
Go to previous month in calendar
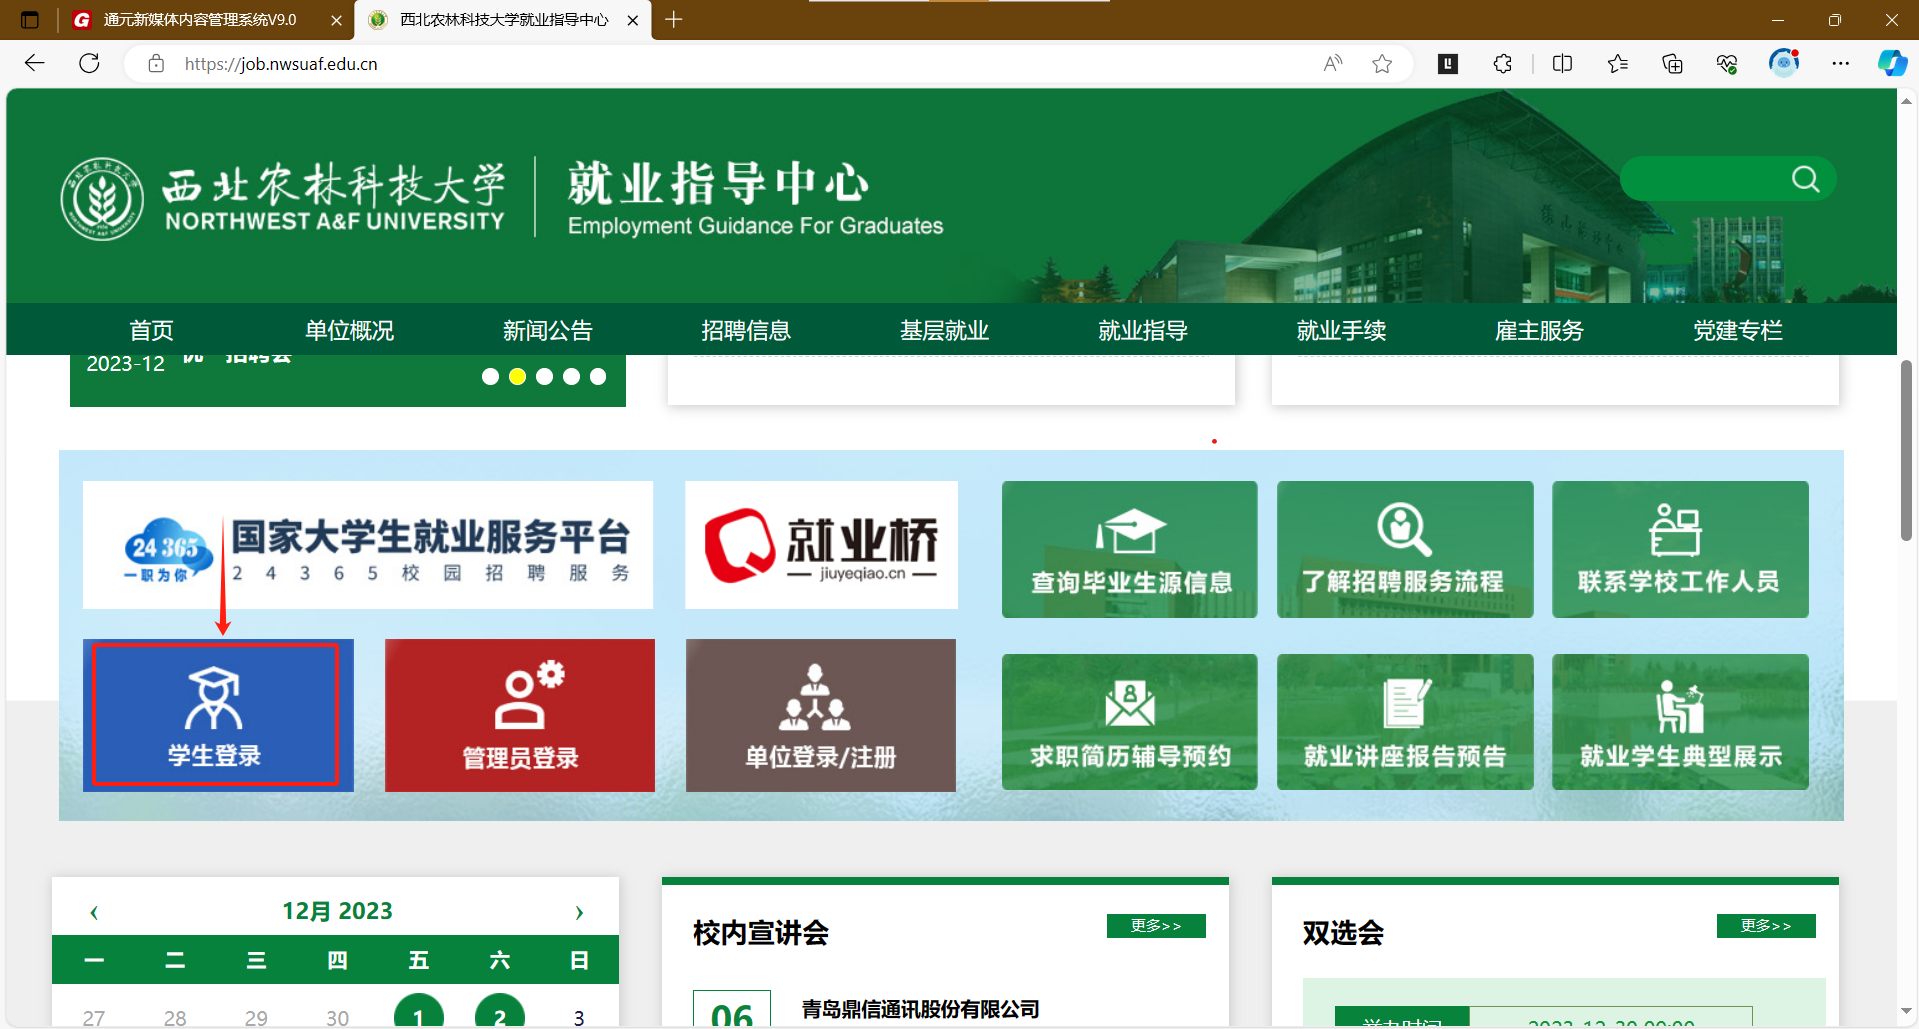click(x=94, y=912)
